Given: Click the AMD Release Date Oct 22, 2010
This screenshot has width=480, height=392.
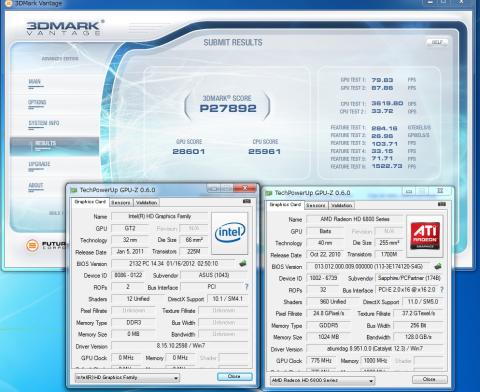Looking at the screenshot, I should pyautogui.click(x=325, y=254).
